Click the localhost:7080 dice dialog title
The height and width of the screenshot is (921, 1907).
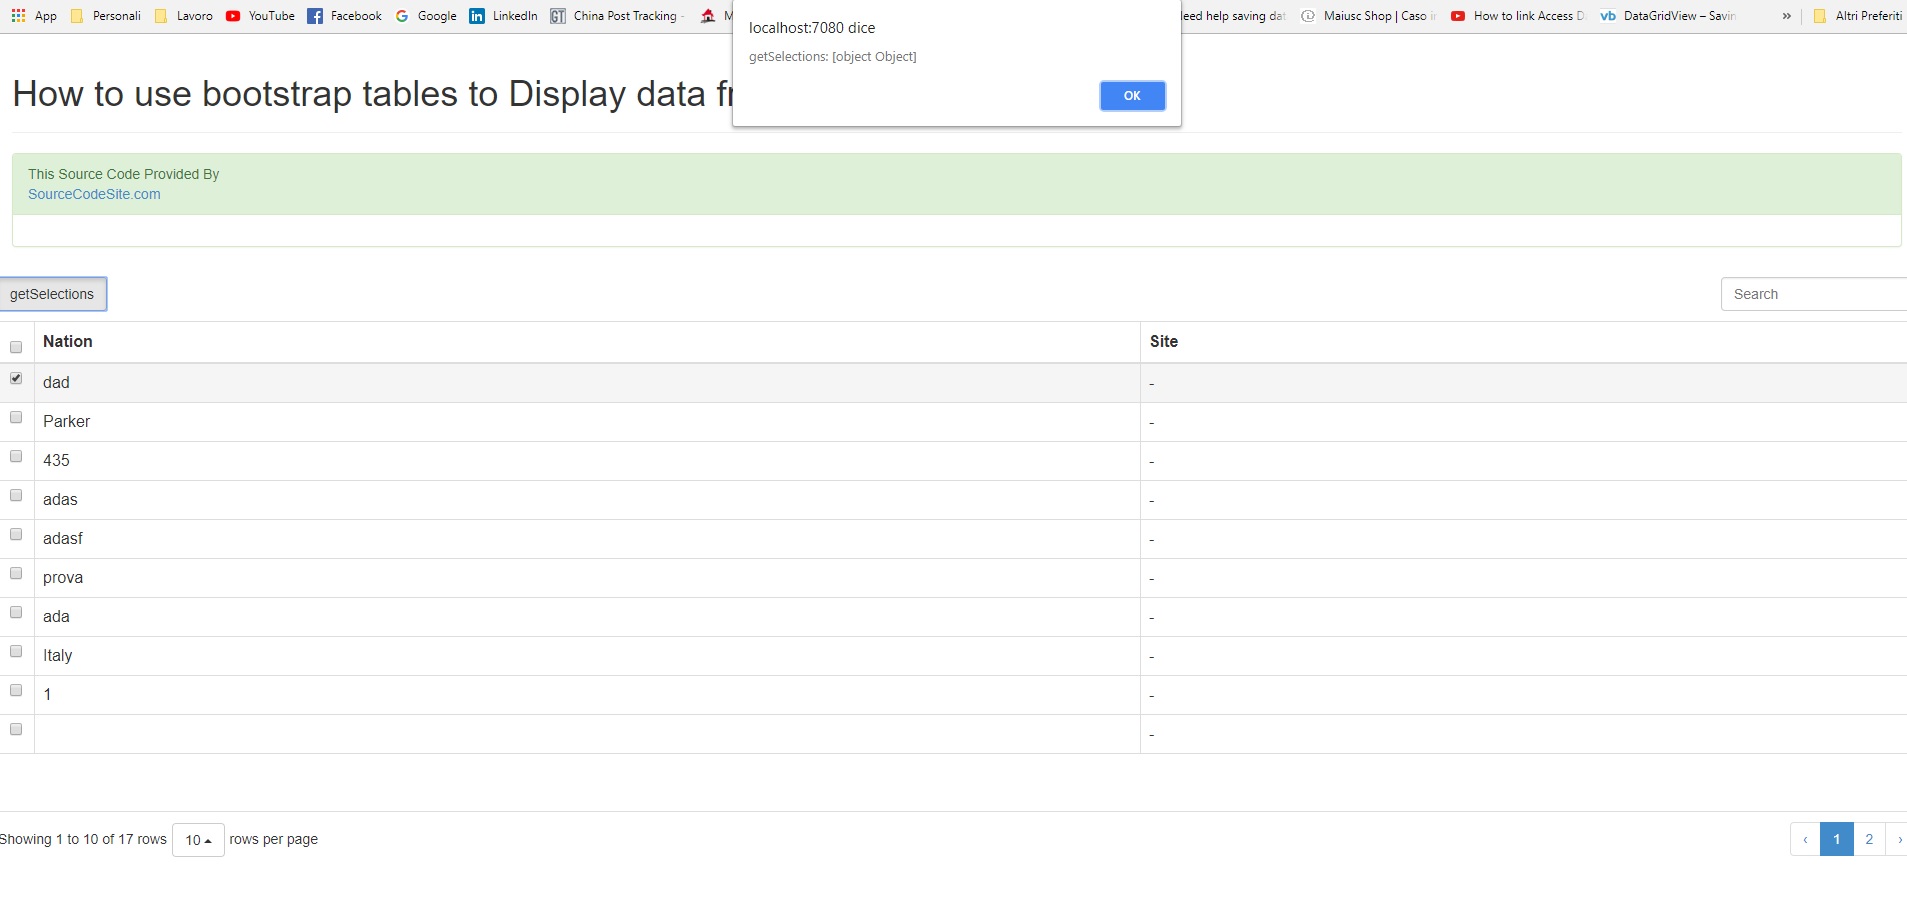point(812,28)
